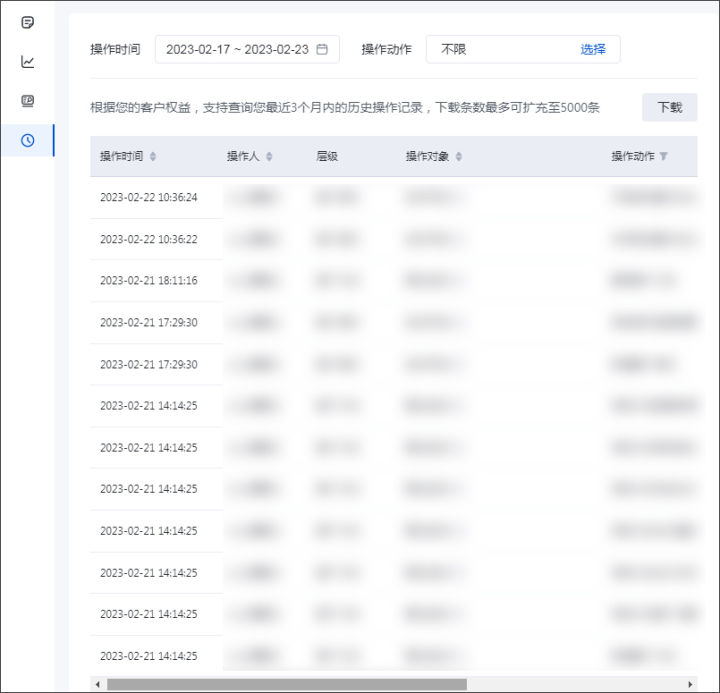
Task: Select the row timestamp 2023-02-22 10:36:22
Action: point(149,239)
